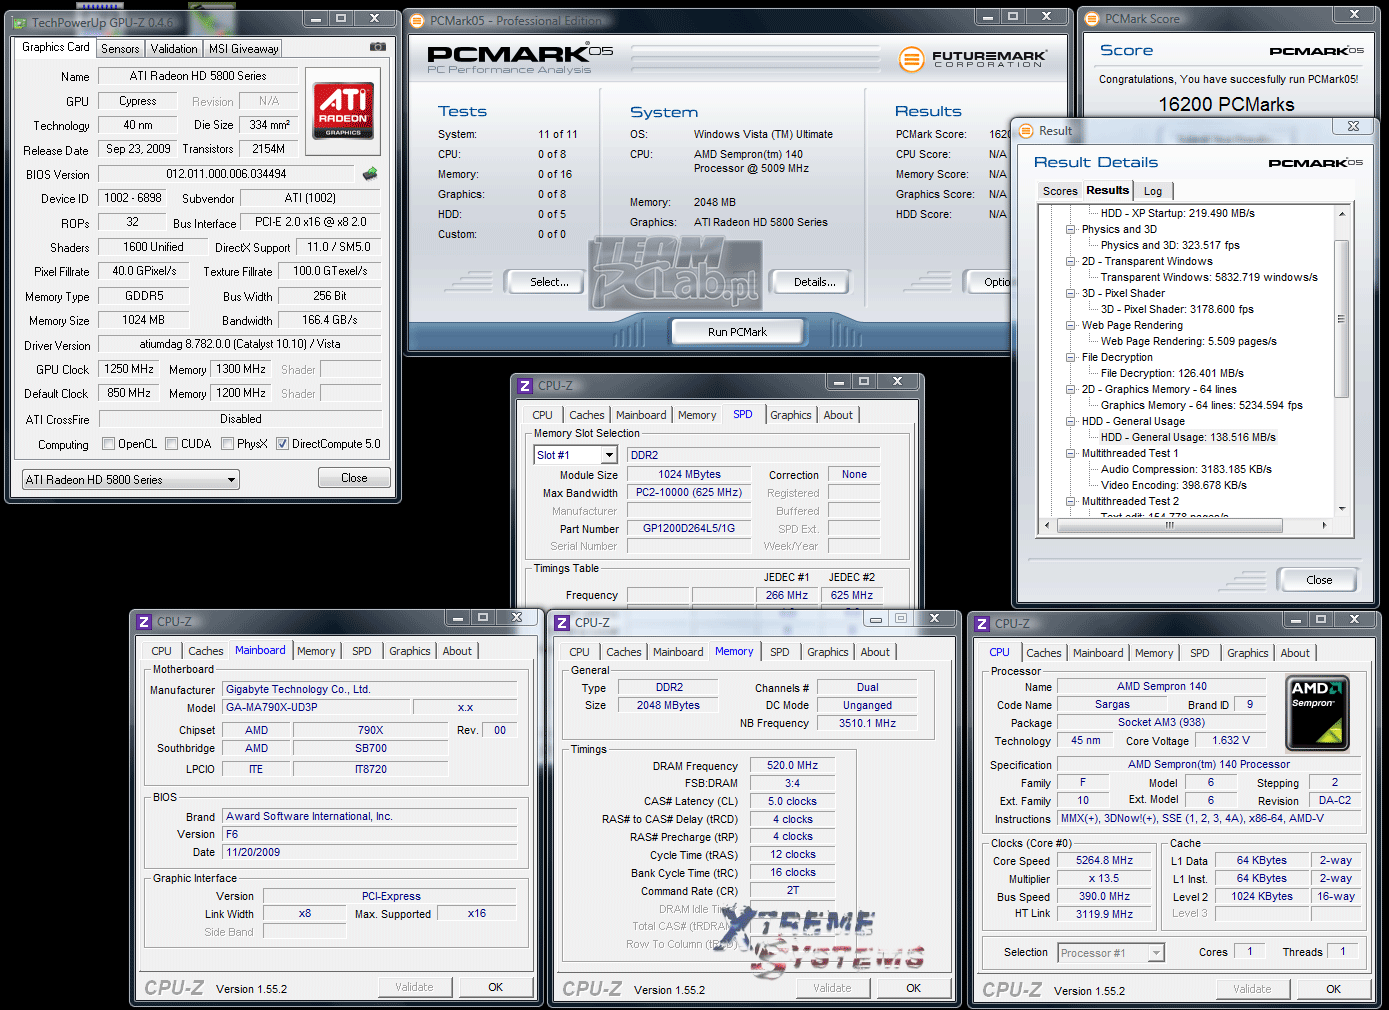Collapse the Web Page Rendering node

pos(1071,325)
